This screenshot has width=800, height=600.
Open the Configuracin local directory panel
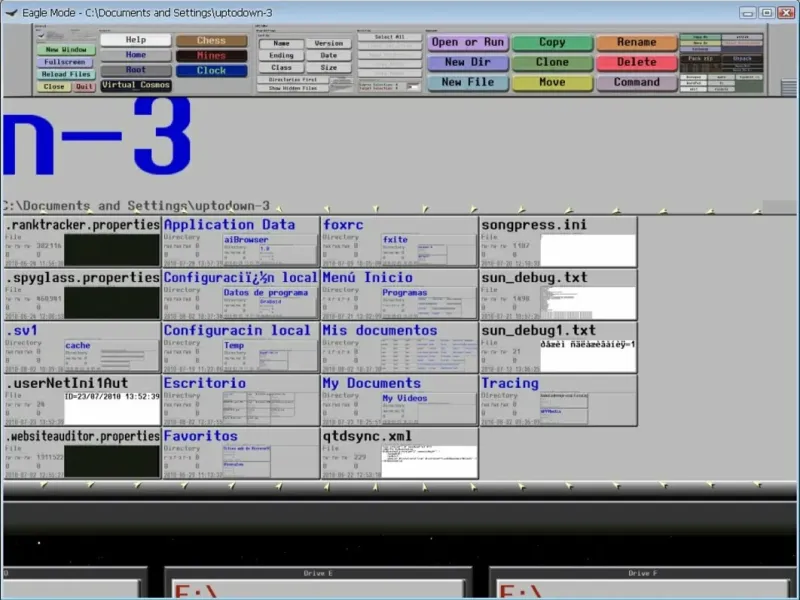[x=241, y=347]
